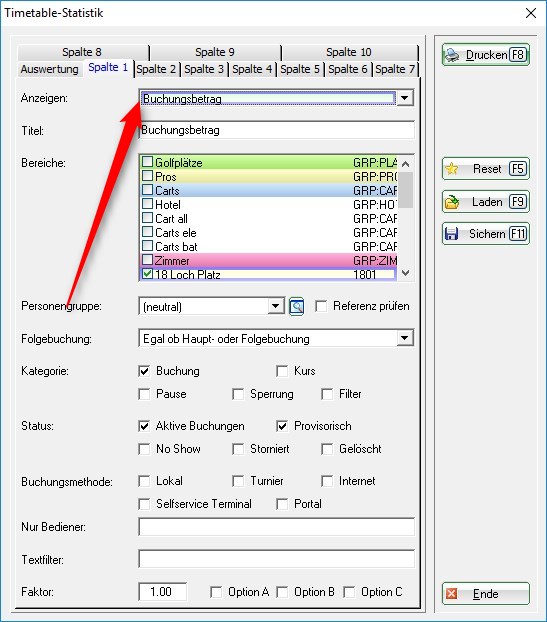This screenshot has width=547, height=622.
Task: Select the Spalte 10 tab
Action: [x=349, y=52]
